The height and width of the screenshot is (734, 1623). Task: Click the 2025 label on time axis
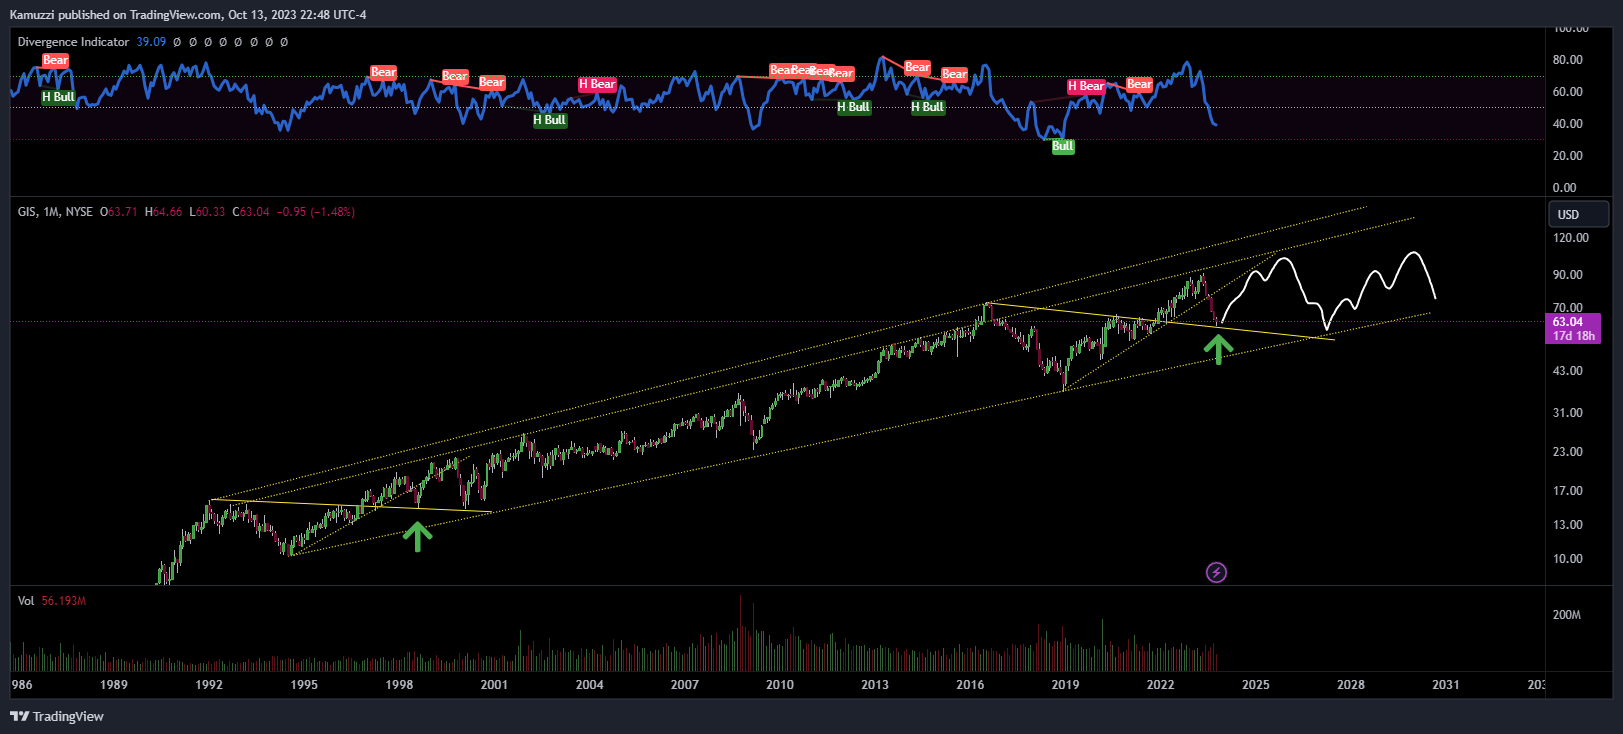(x=1255, y=685)
